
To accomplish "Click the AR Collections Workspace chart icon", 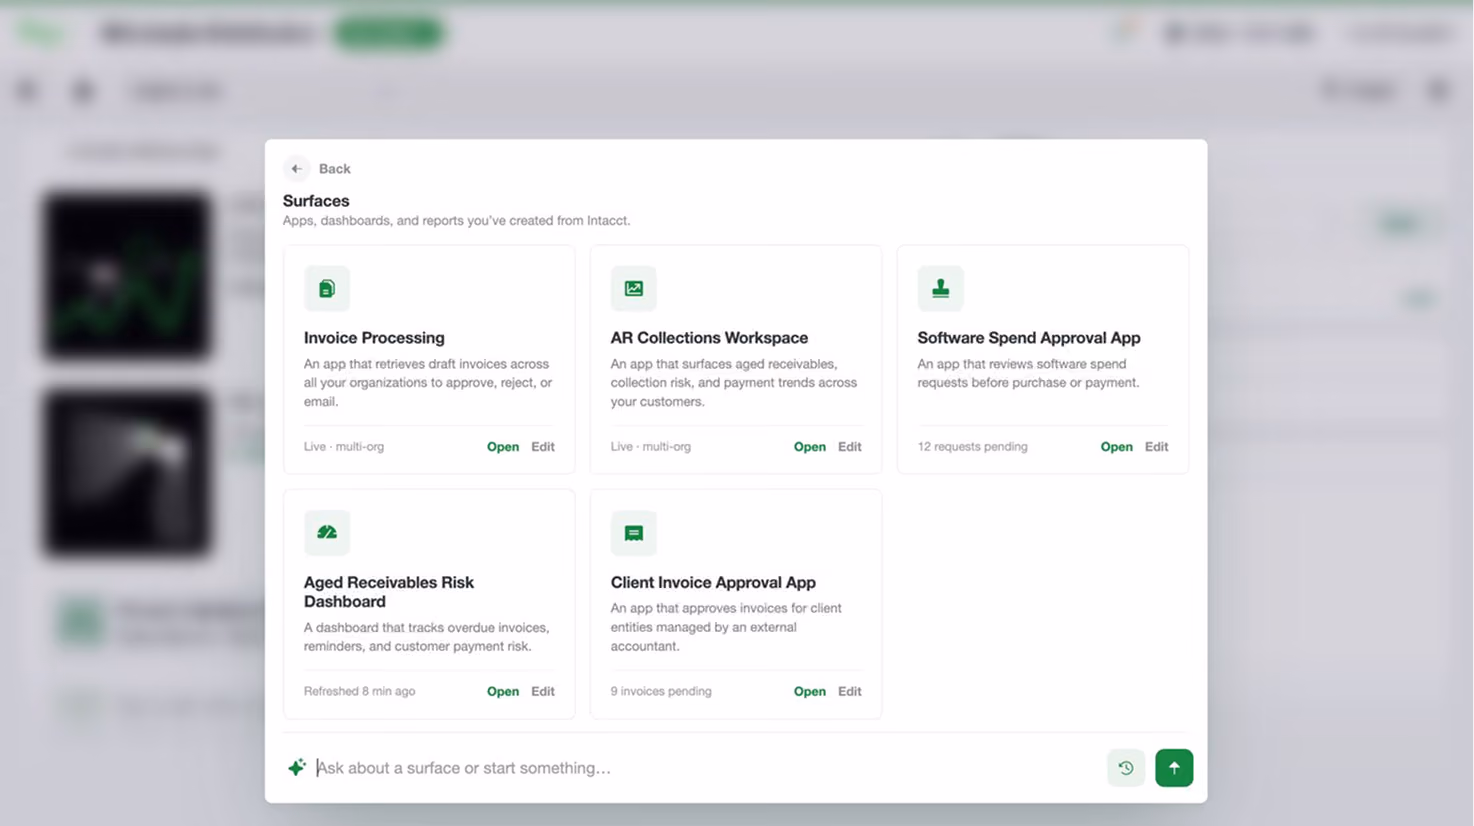I will coord(634,289).
